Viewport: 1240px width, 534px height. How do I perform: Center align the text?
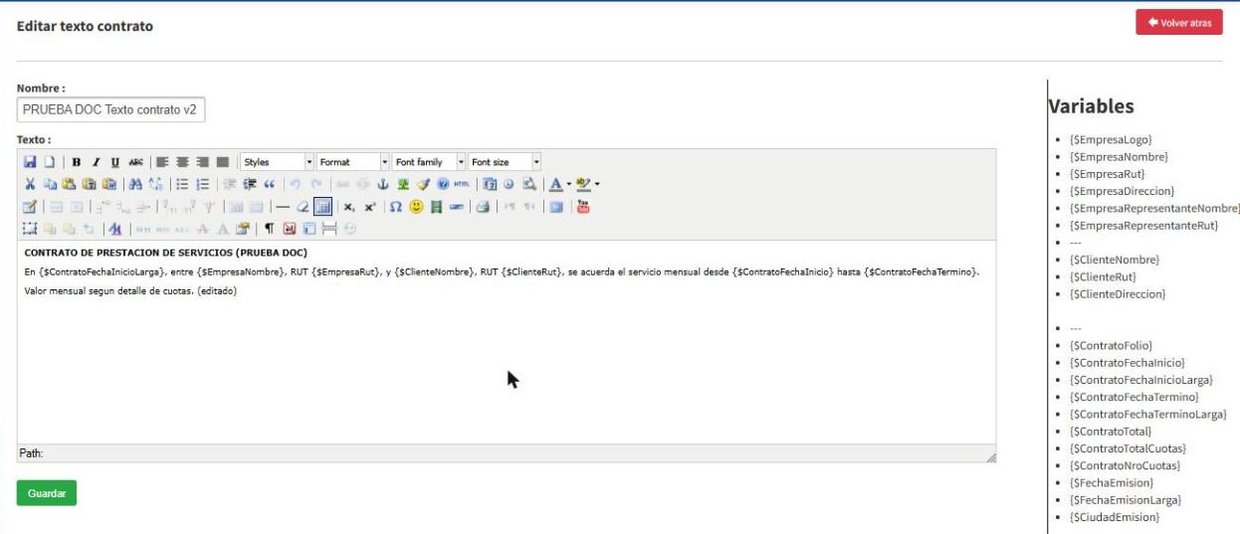182,162
